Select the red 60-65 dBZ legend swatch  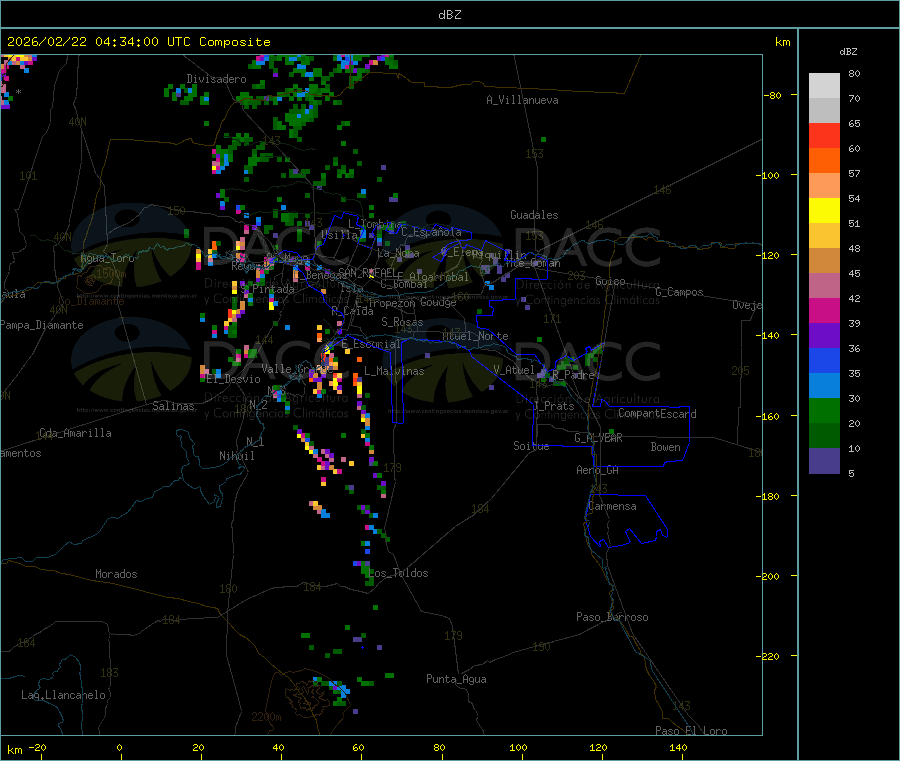(824, 136)
